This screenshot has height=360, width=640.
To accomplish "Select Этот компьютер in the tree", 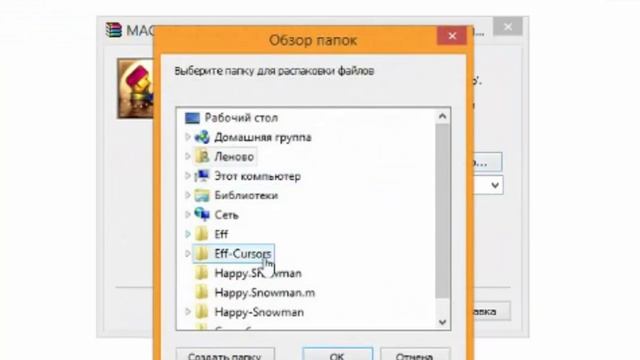I will click(258, 176).
